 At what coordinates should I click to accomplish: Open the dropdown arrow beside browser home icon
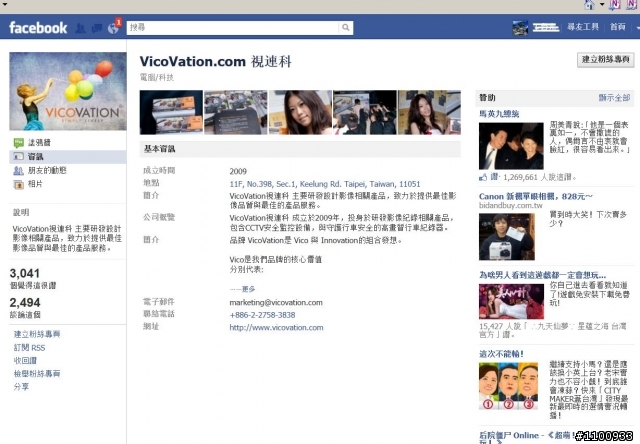[602, 5]
